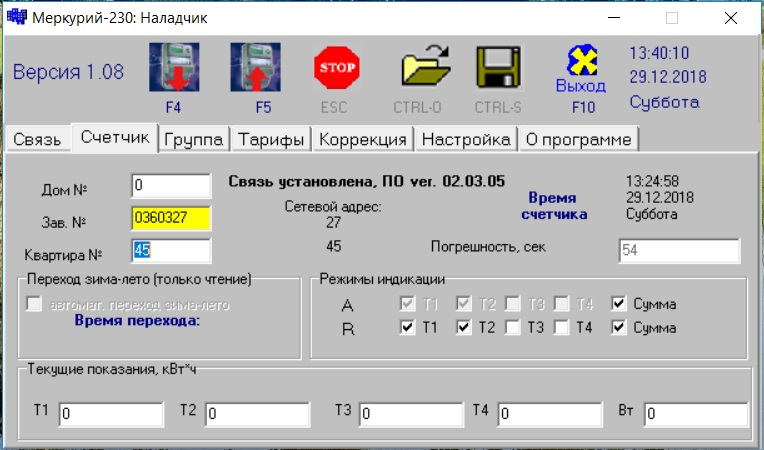764x450 pixels.
Task: Click the Квартира № input field
Action: (x=171, y=250)
